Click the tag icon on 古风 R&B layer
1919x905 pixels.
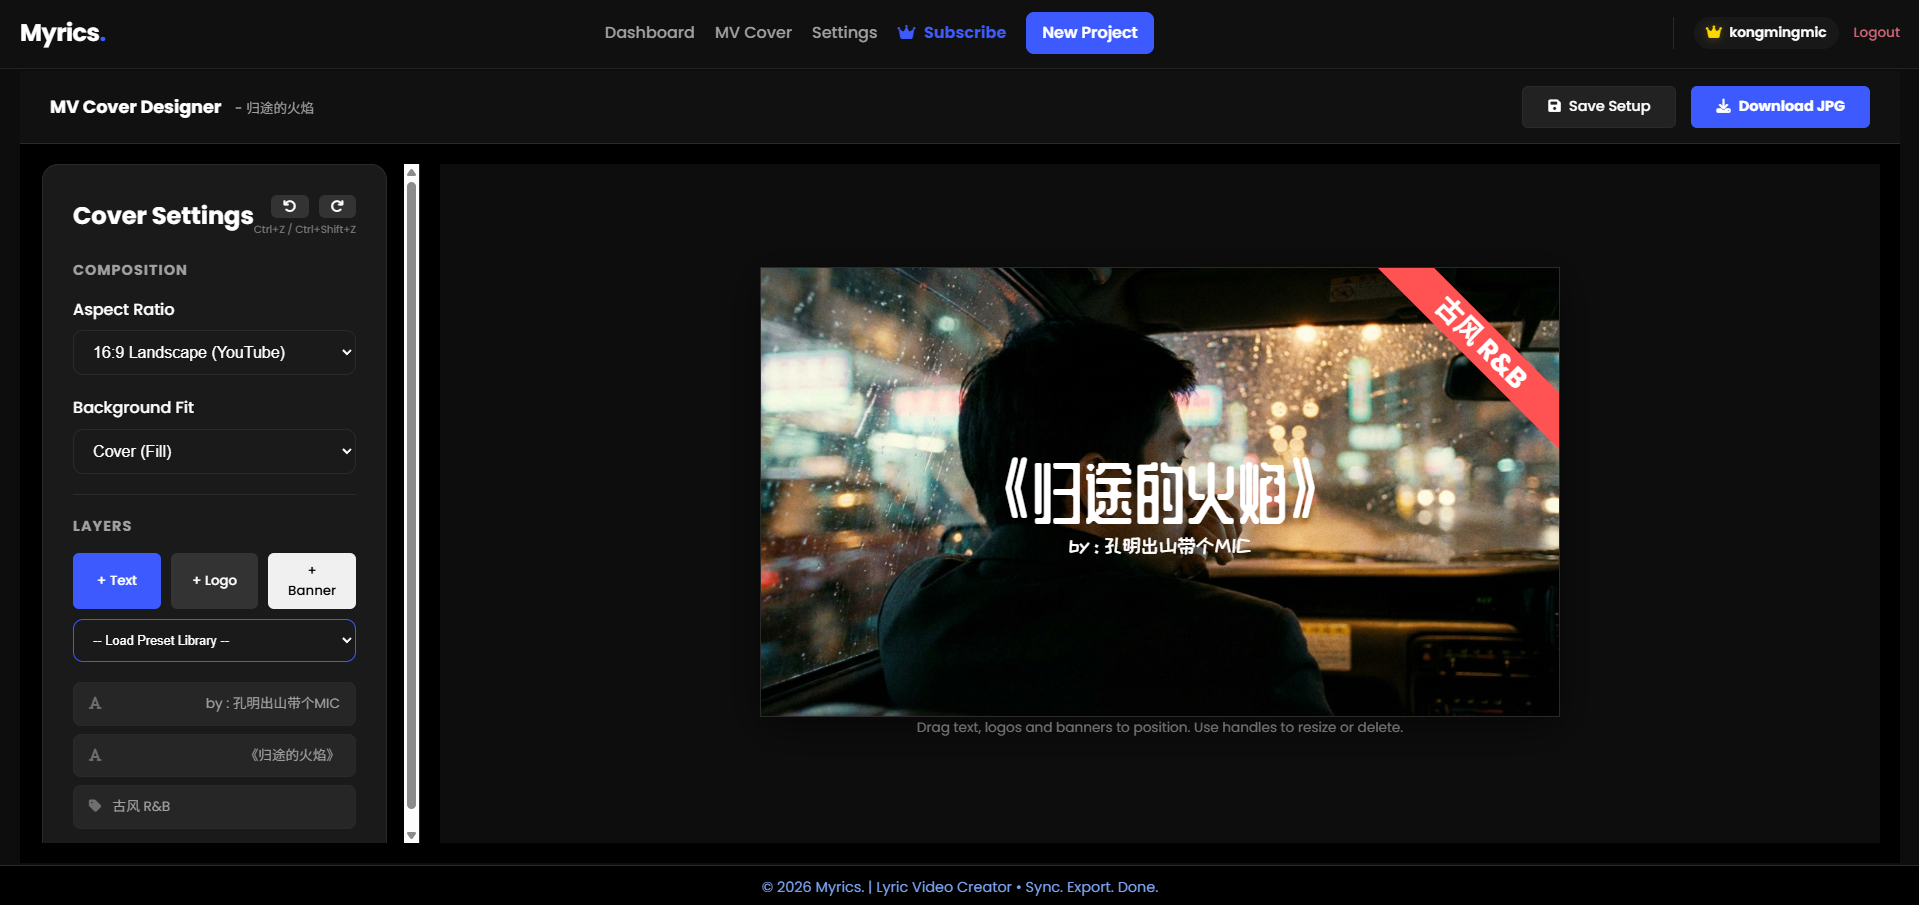click(x=95, y=806)
